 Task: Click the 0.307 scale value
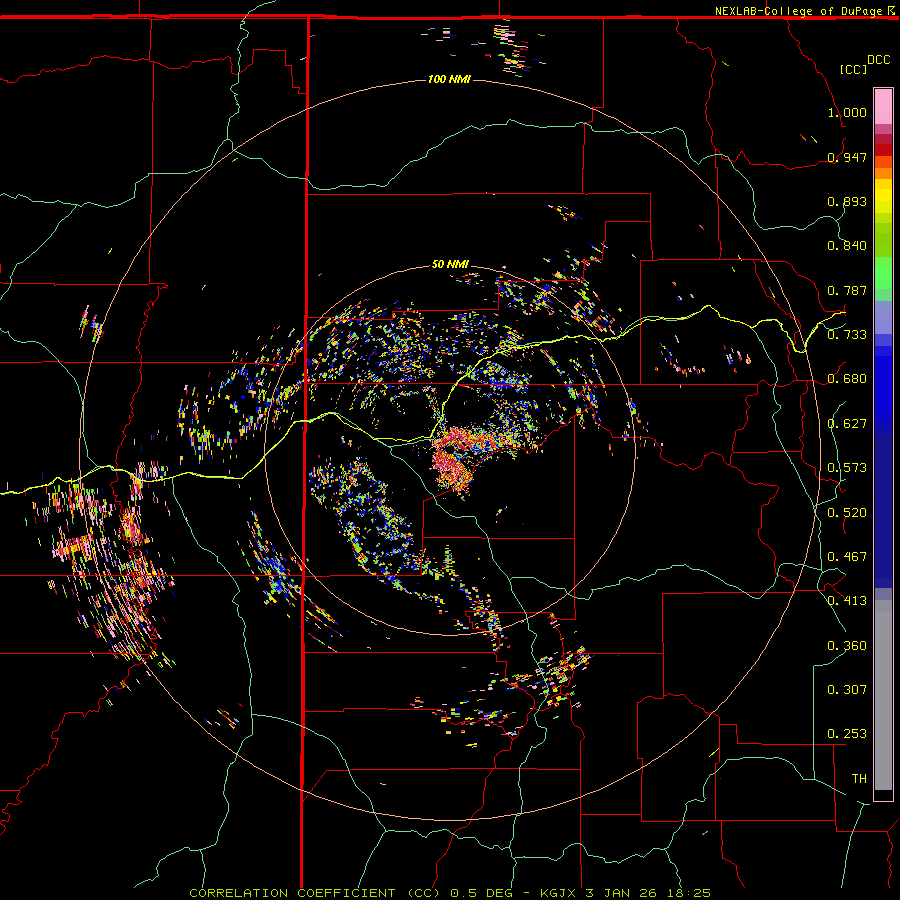tap(847, 690)
